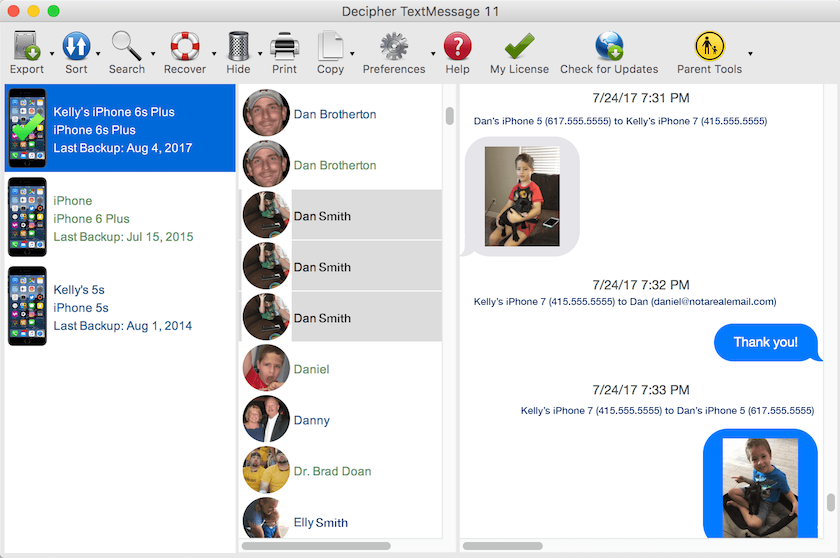Expand the Copy dropdown arrow
The height and width of the screenshot is (558, 840).
351,53
